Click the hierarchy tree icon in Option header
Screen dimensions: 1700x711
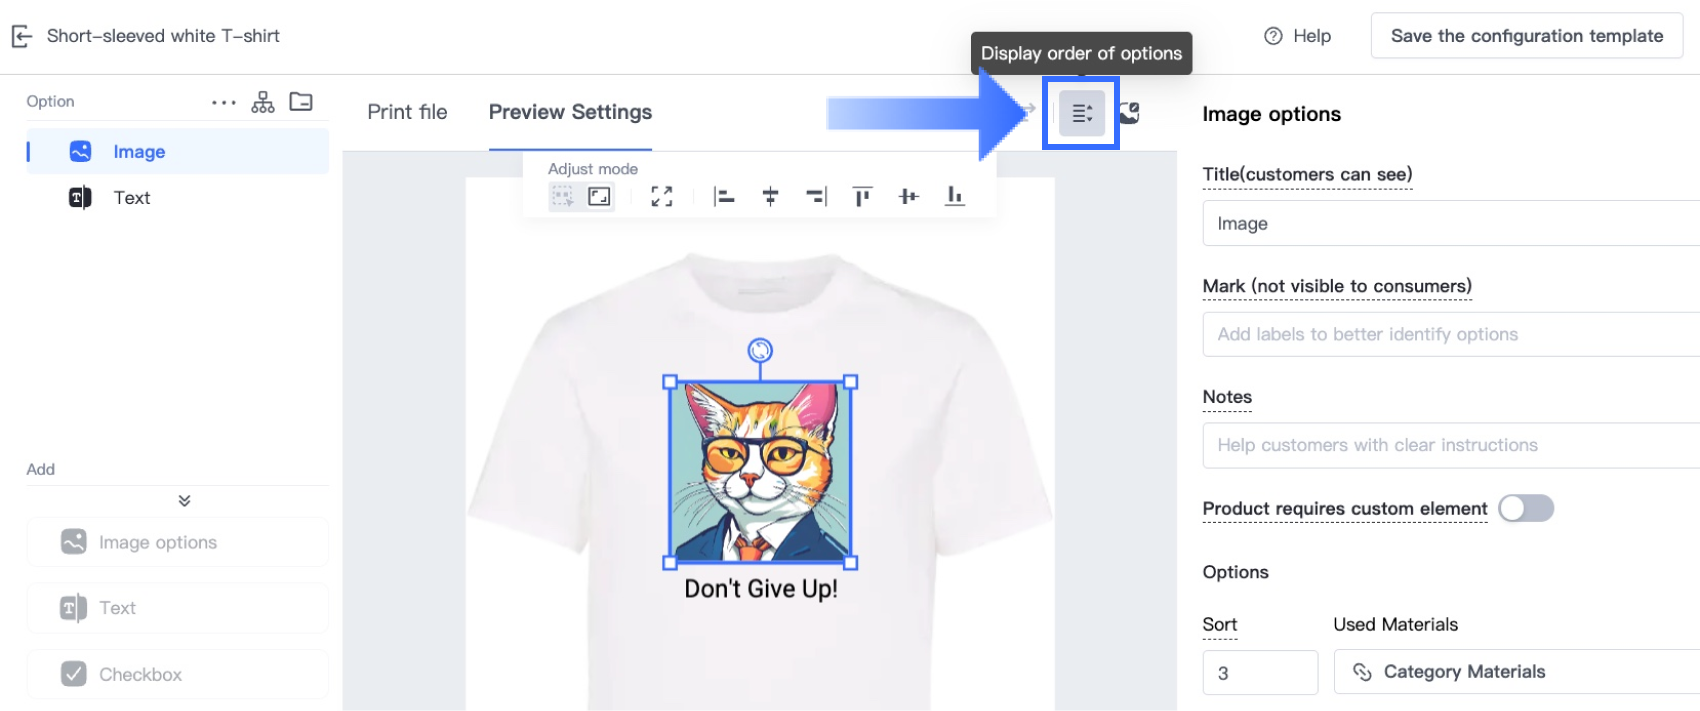[263, 102]
